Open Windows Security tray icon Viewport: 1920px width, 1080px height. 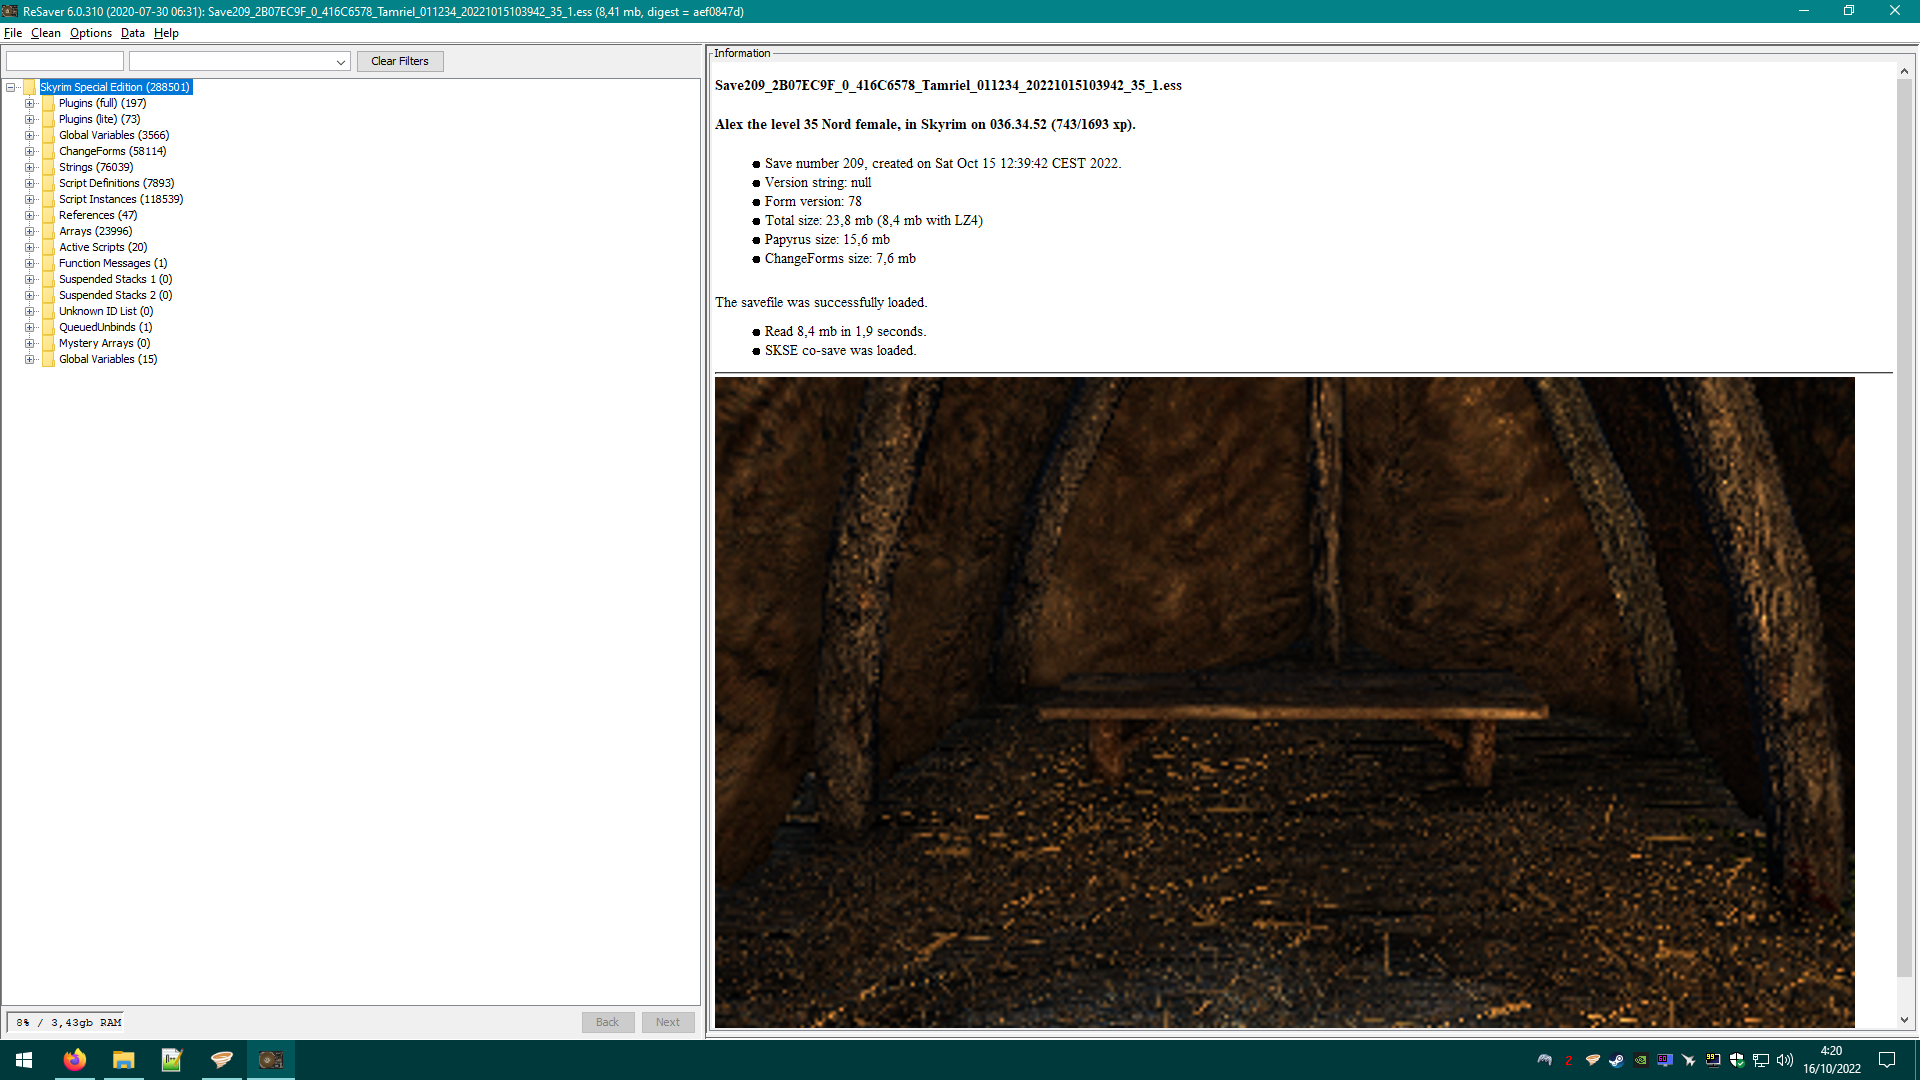pyautogui.click(x=1737, y=1060)
